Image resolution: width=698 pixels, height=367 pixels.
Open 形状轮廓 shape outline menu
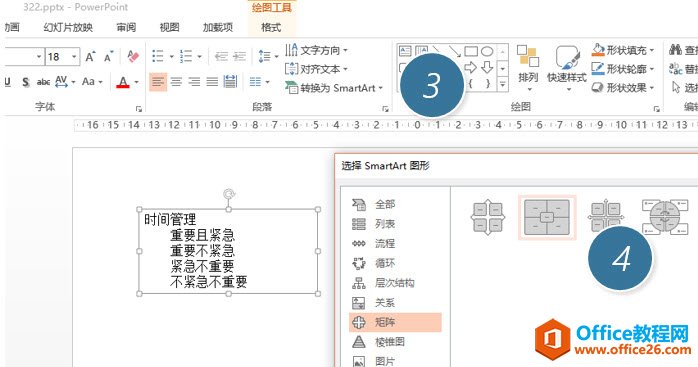click(623, 69)
